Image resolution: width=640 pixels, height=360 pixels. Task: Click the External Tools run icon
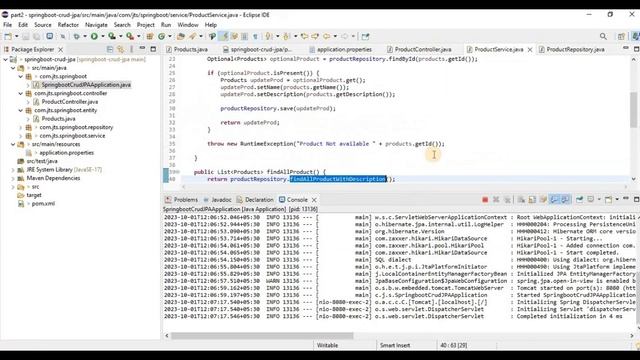point(130,36)
